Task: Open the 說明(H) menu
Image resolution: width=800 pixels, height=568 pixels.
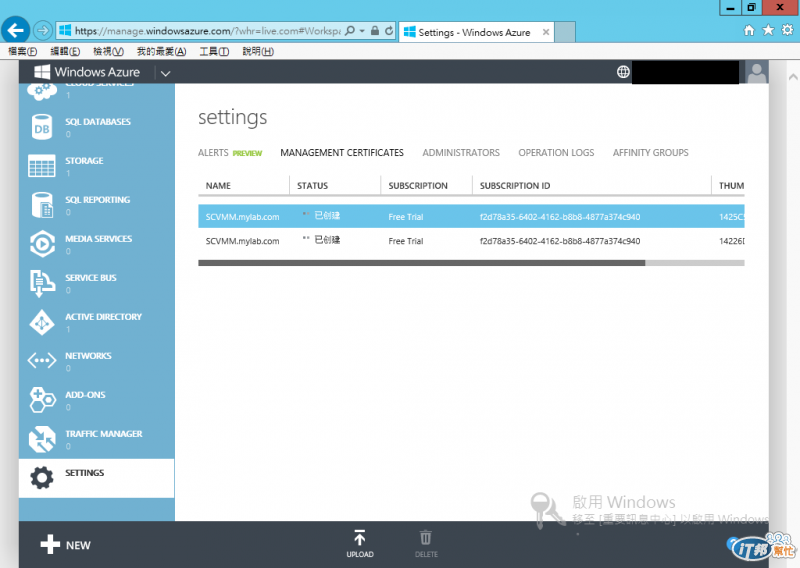Action: [x=258, y=51]
